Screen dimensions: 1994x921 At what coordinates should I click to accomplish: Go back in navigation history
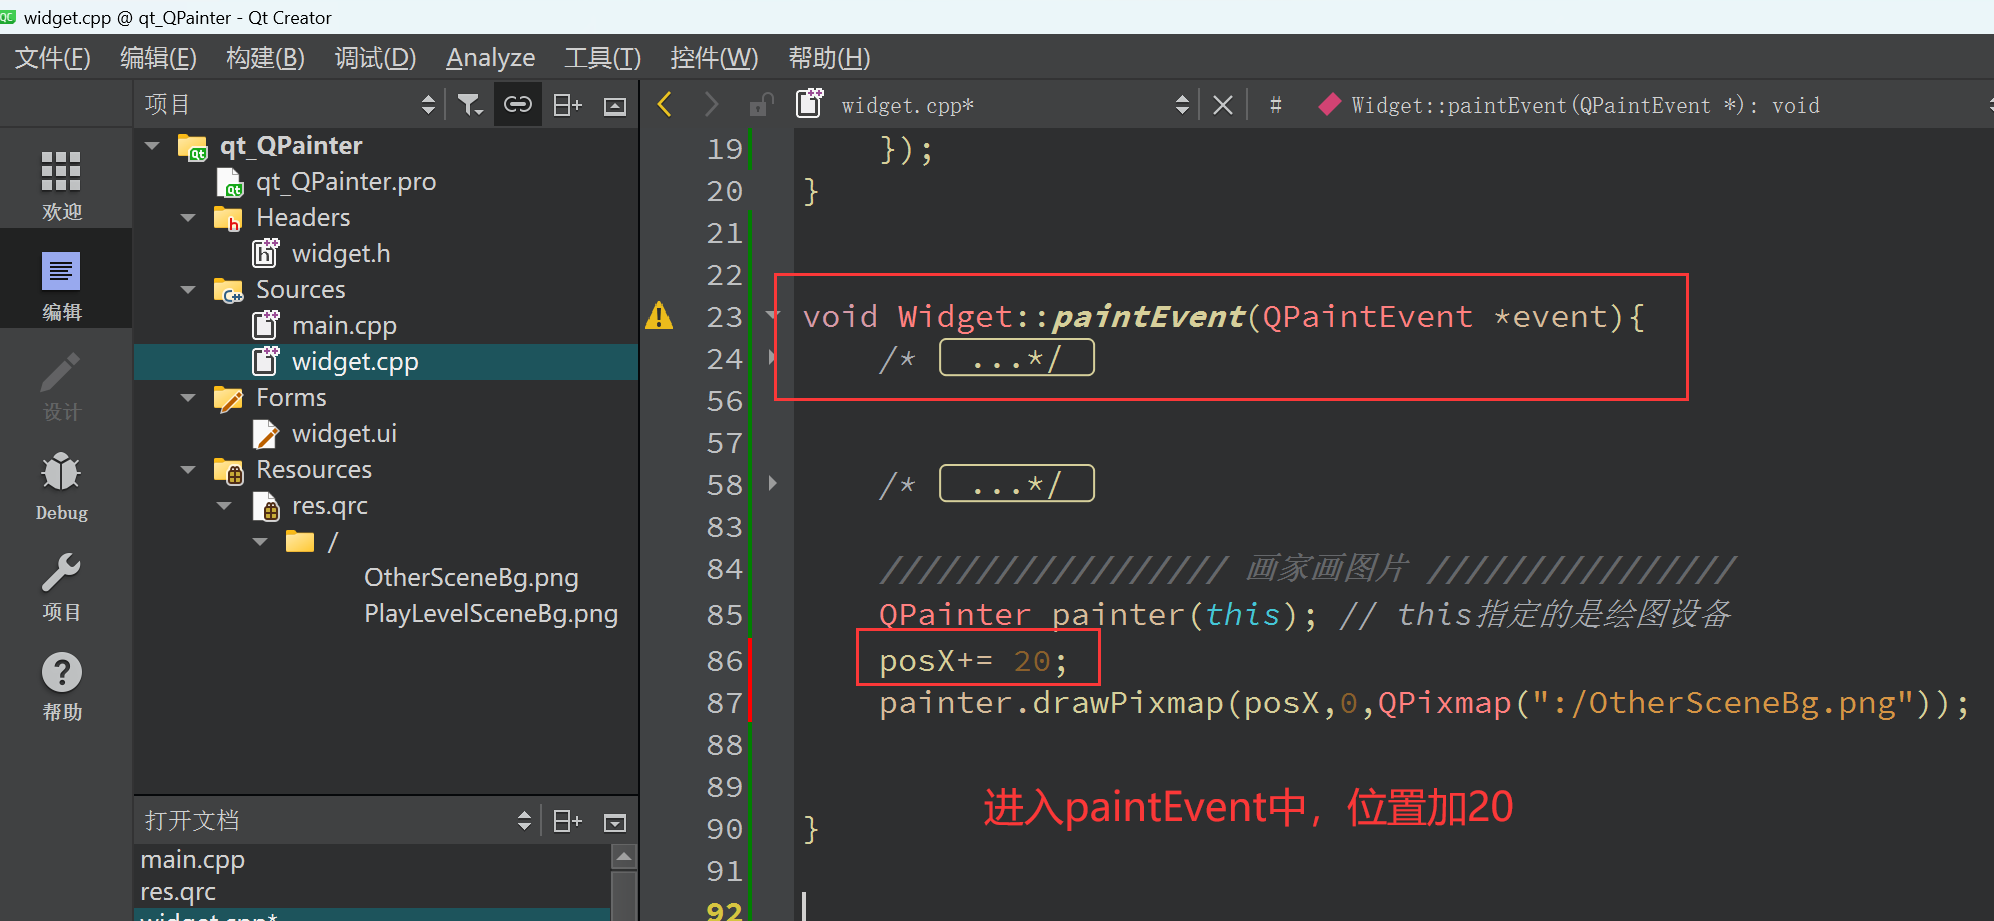point(666,104)
